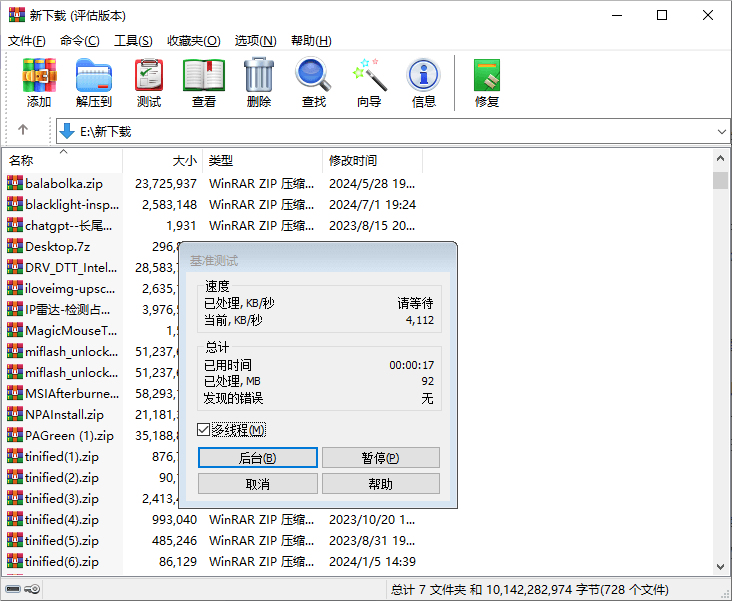Screen dimensions: 732x601
Task: Sort by the 修改时间 column header
Action: click(373, 161)
